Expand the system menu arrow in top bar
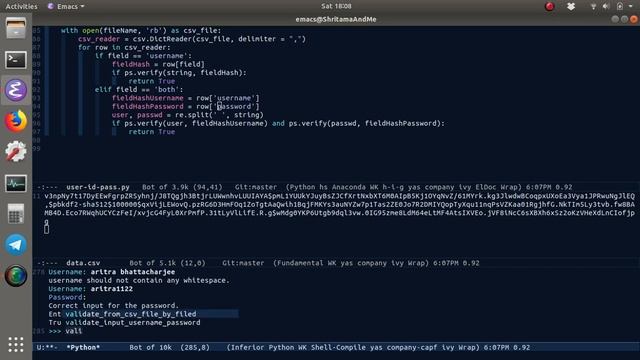The width and height of the screenshot is (640, 360). tap(631, 7)
